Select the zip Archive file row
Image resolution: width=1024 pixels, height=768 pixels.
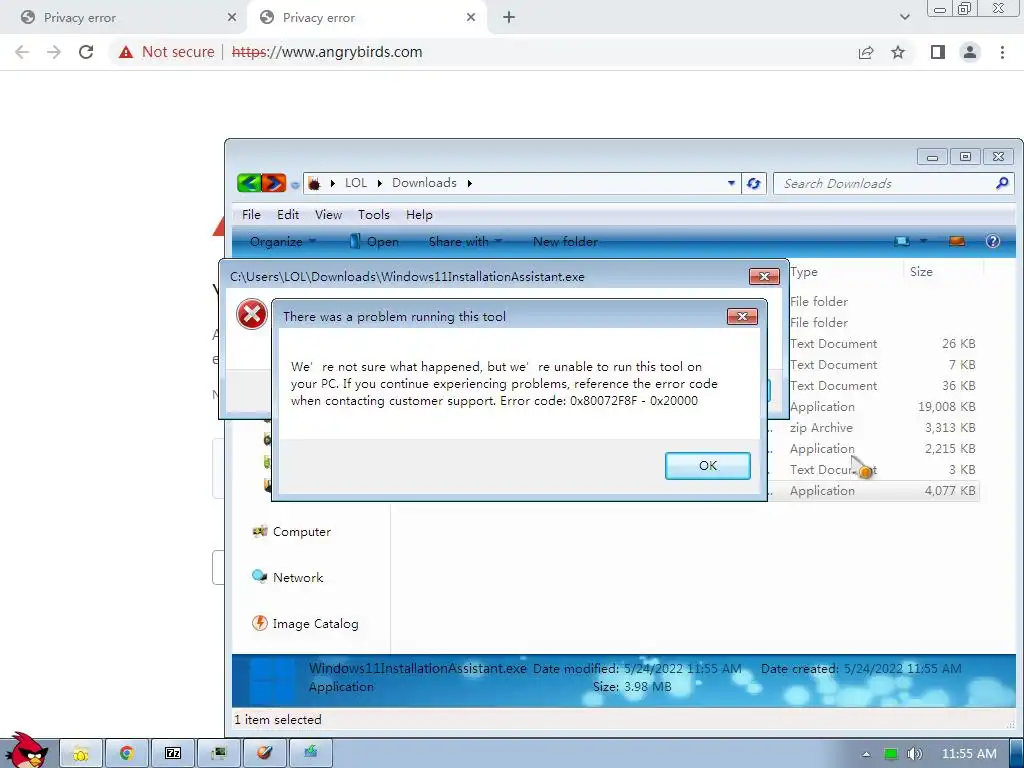(873, 428)
